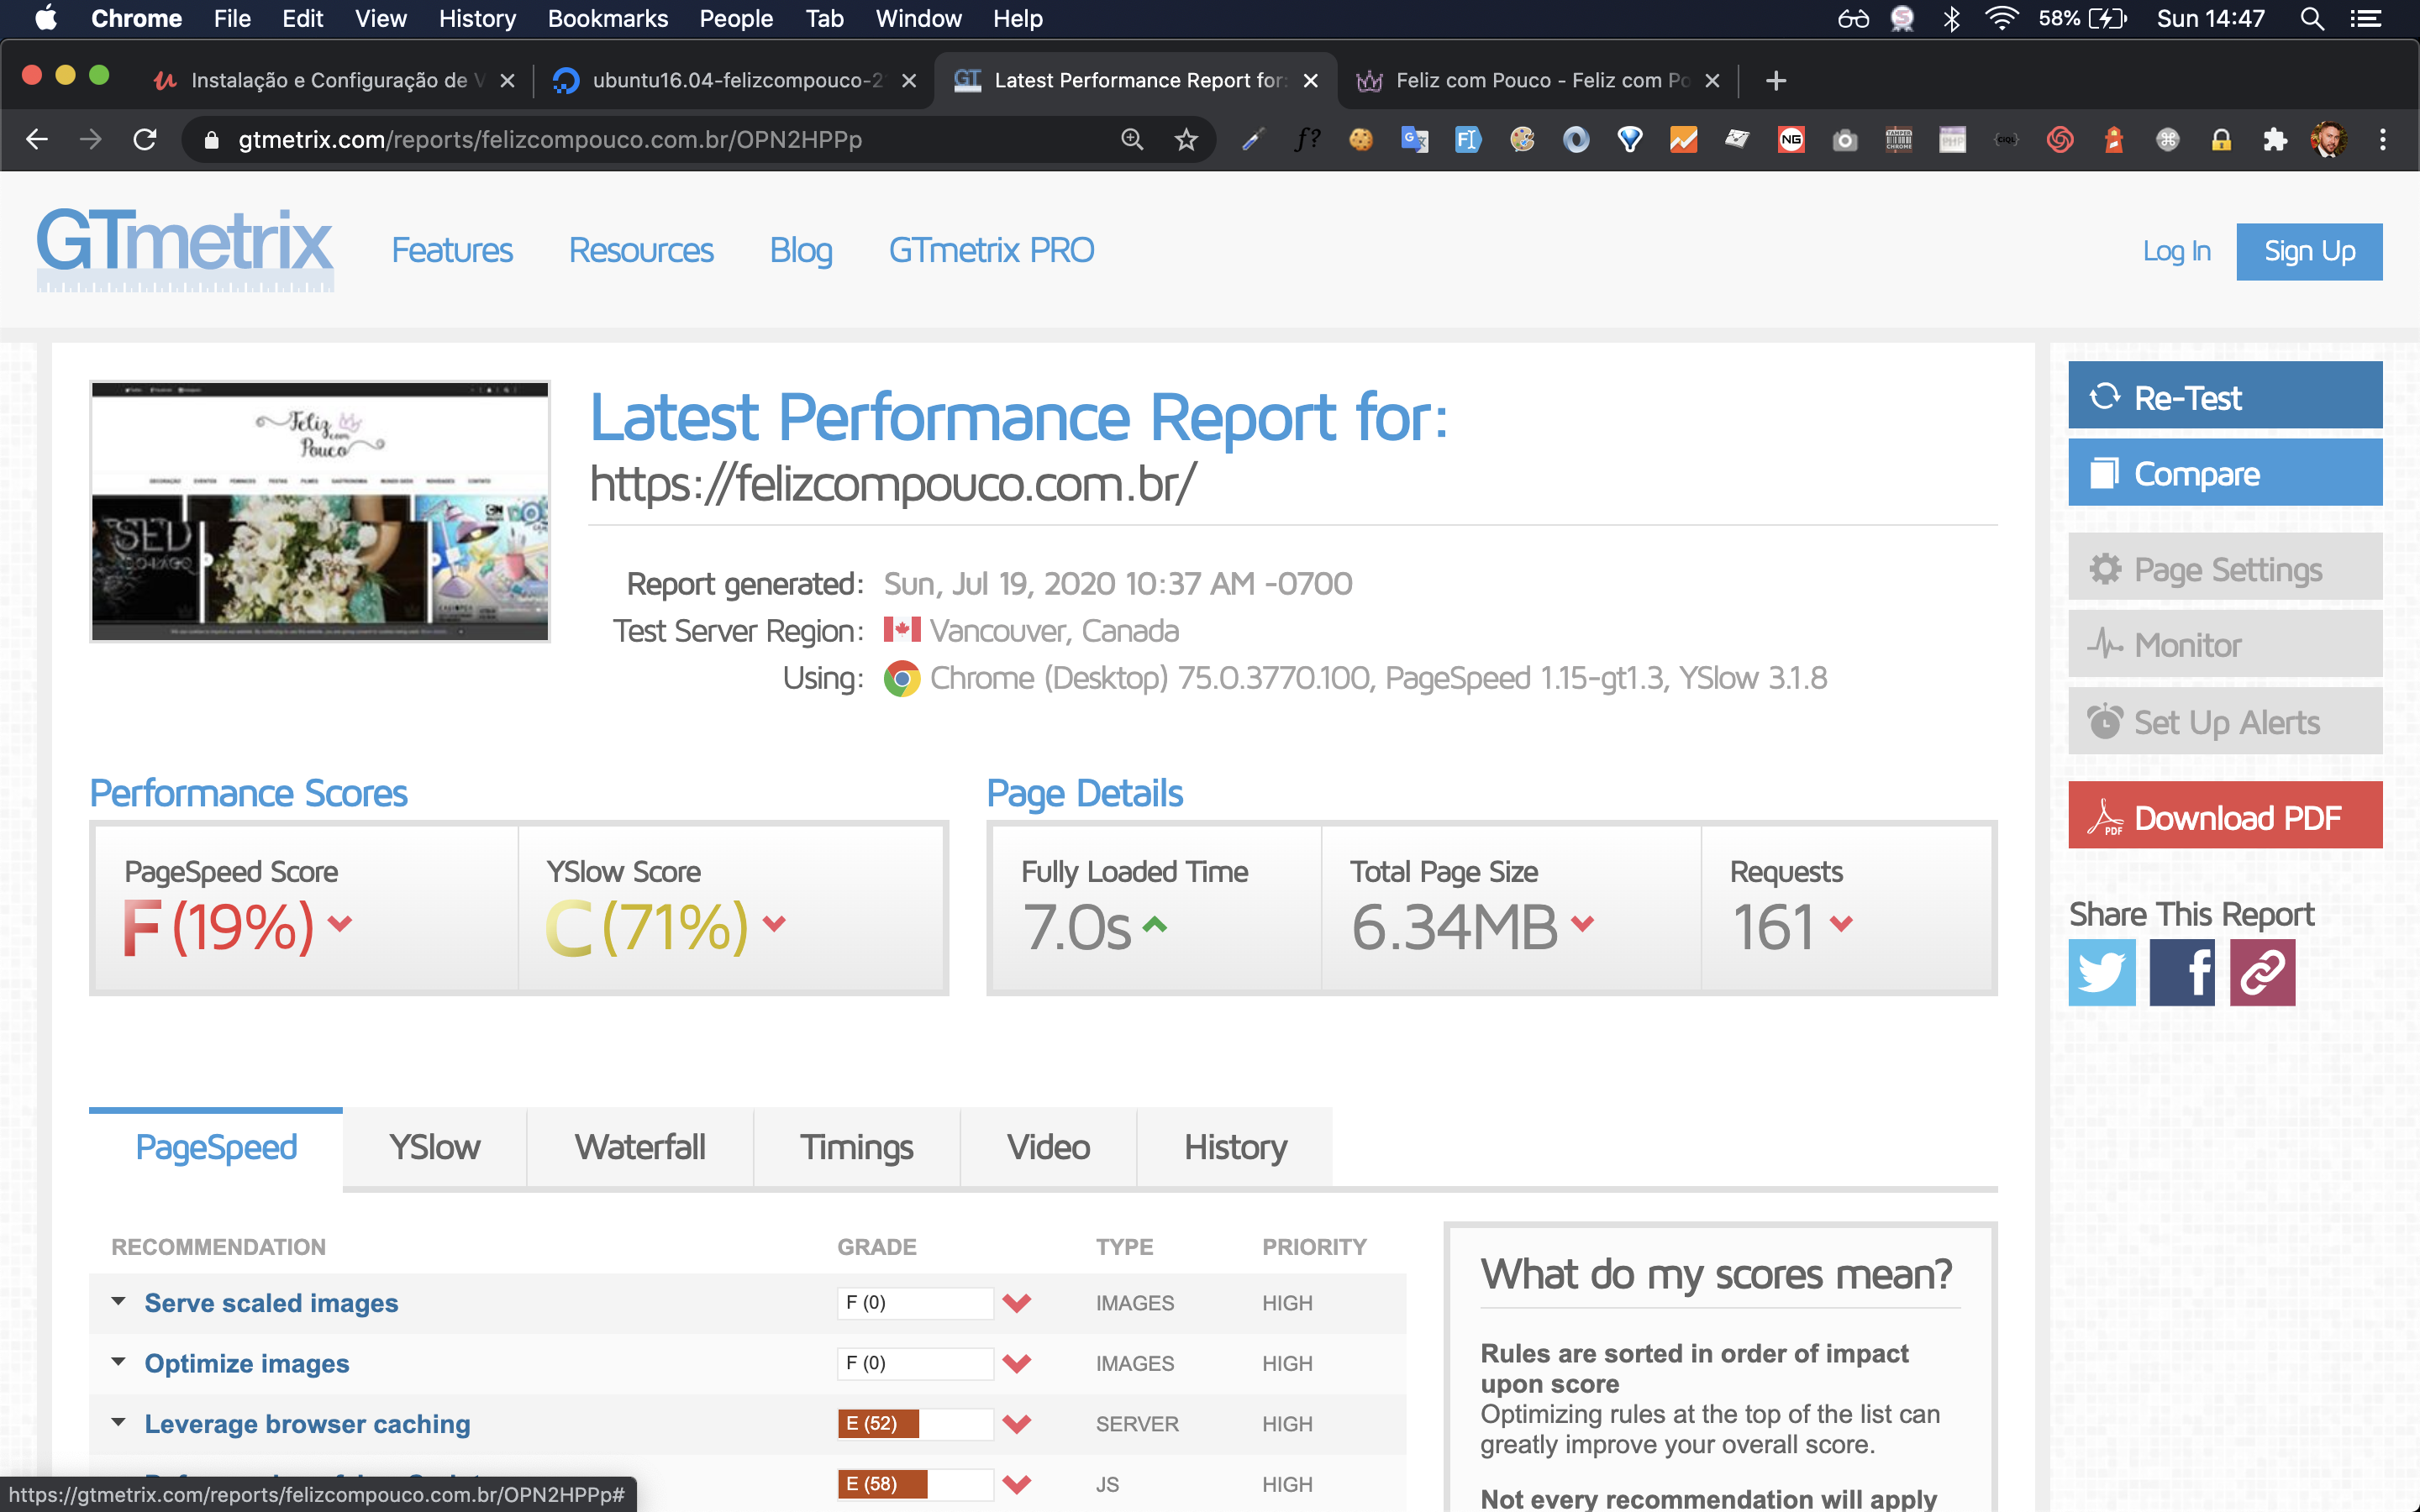Click the Chrome profile avatar
2420x1512 pixels.
[2328, 139]
